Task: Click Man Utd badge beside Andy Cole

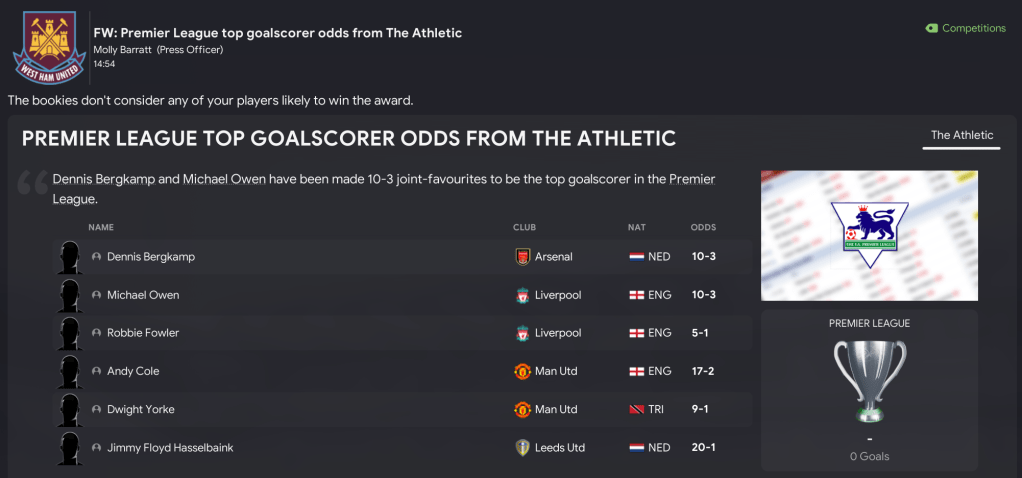Action: point(522,371)
